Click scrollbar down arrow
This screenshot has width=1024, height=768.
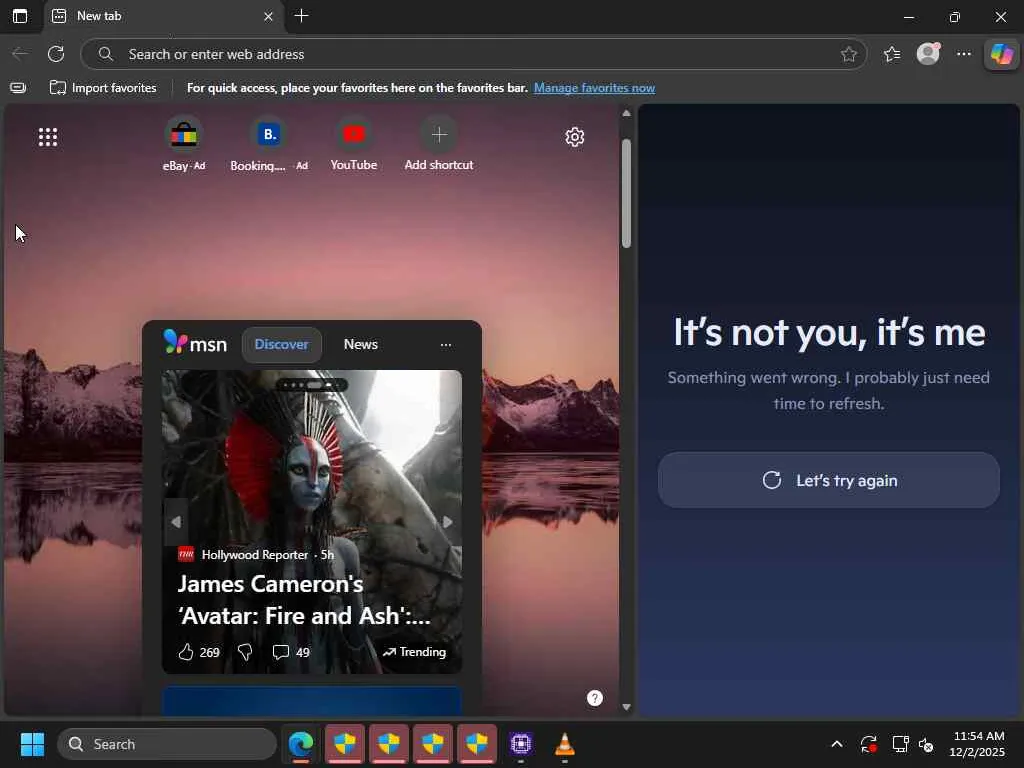(626, 707)
